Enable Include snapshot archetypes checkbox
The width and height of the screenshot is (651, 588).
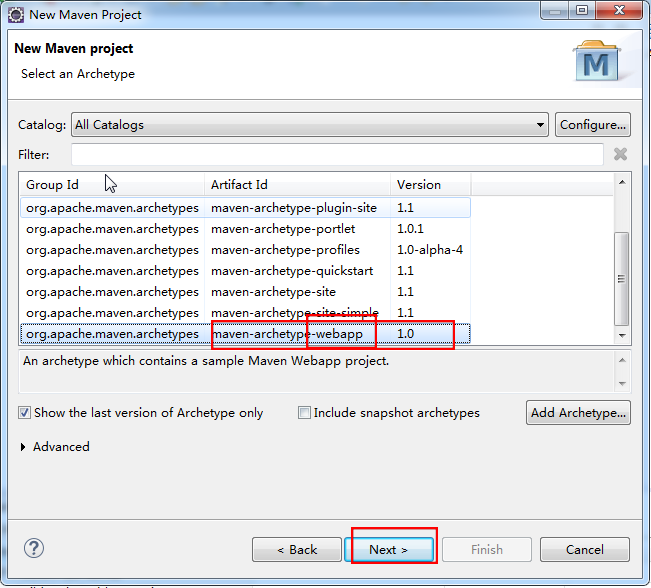[305, 412]
